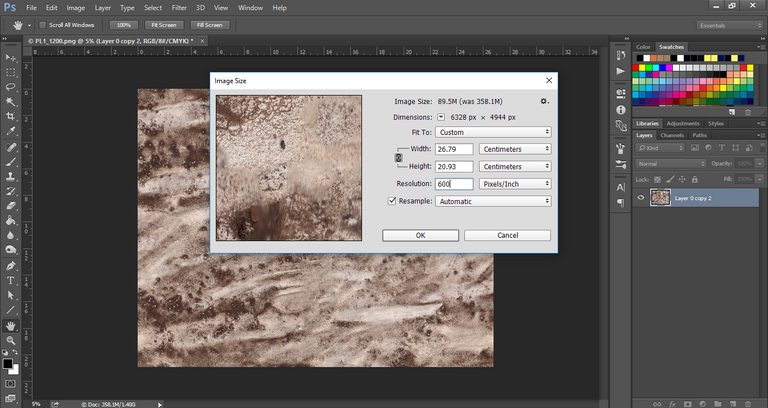Expand the Resample Automatic dropdown
Image resolution: width=768 pixels, height=408 pixels.
(493, 201)
